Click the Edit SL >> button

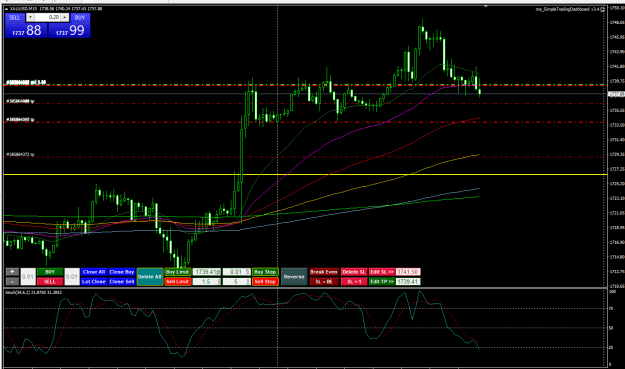[382, 272]
